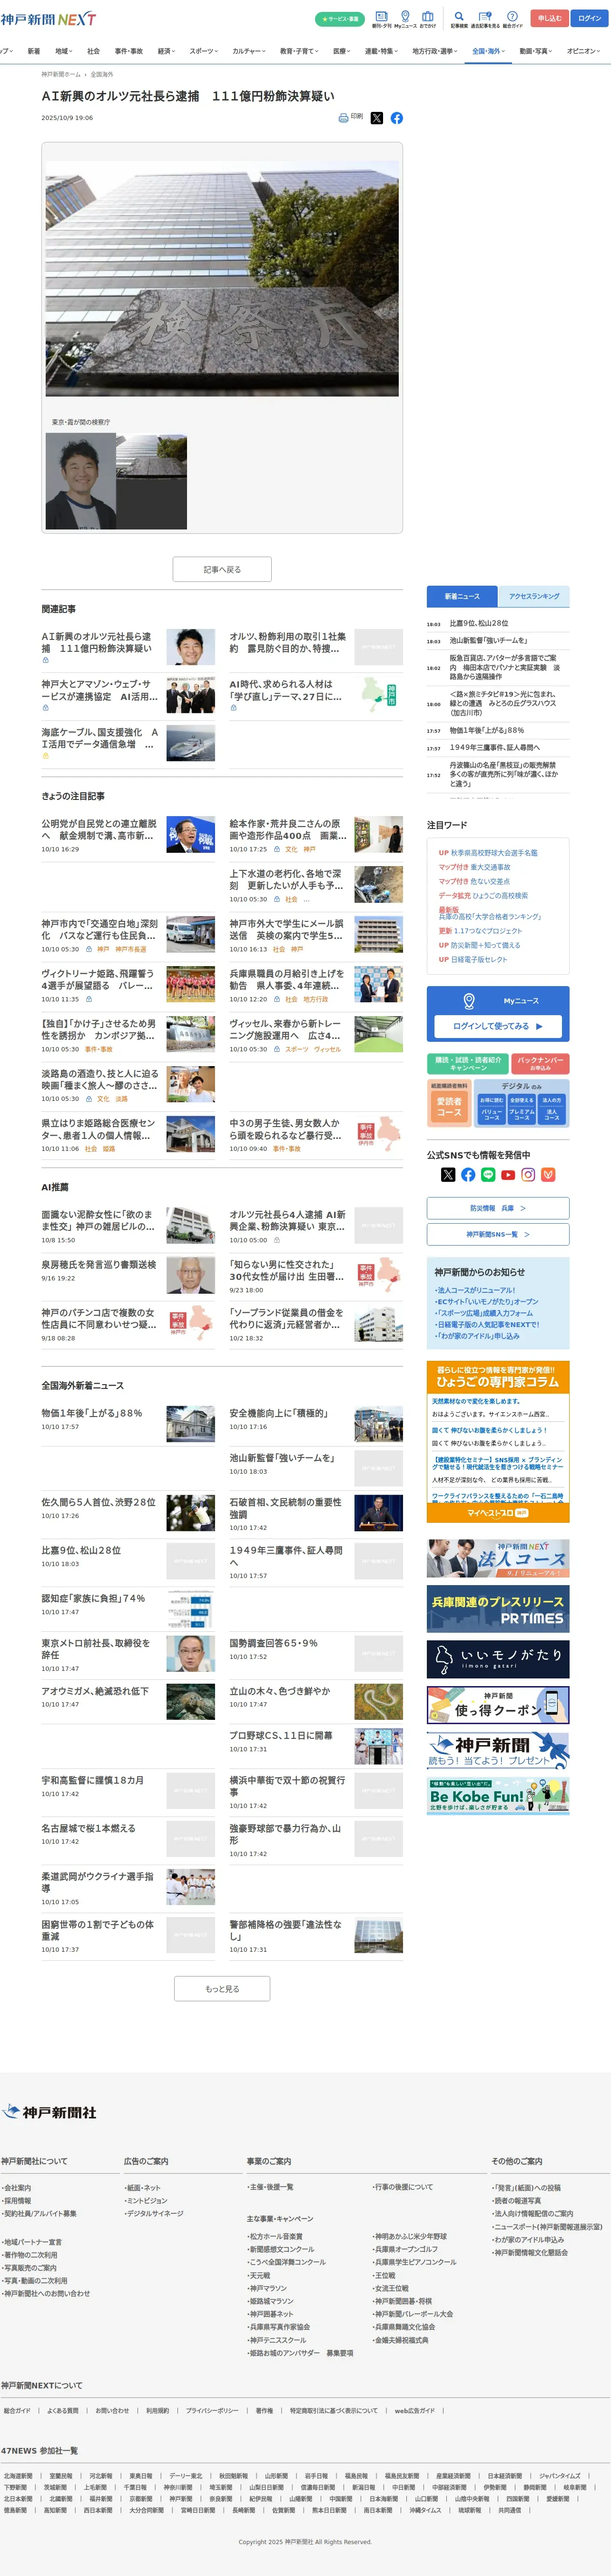Open the smiling man portrait thumbnail
Viewport: 611px width, 2576px height.
(x=80, y=481)
